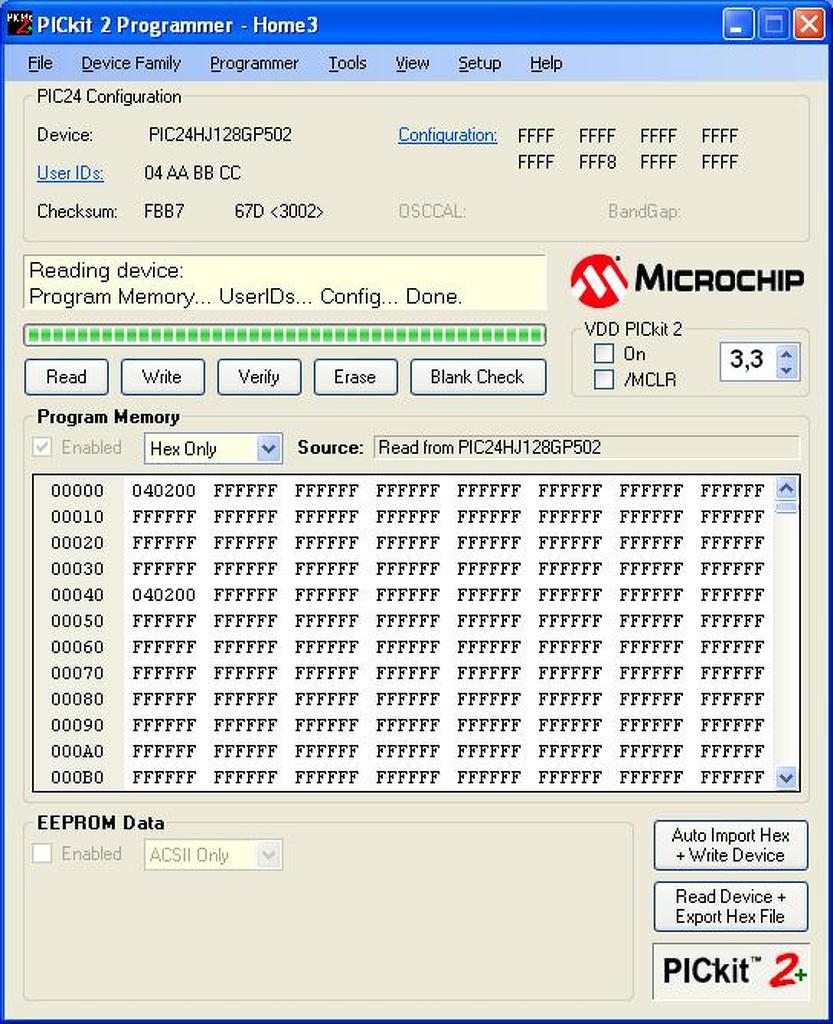Click address label 000B0

point(78,778)
